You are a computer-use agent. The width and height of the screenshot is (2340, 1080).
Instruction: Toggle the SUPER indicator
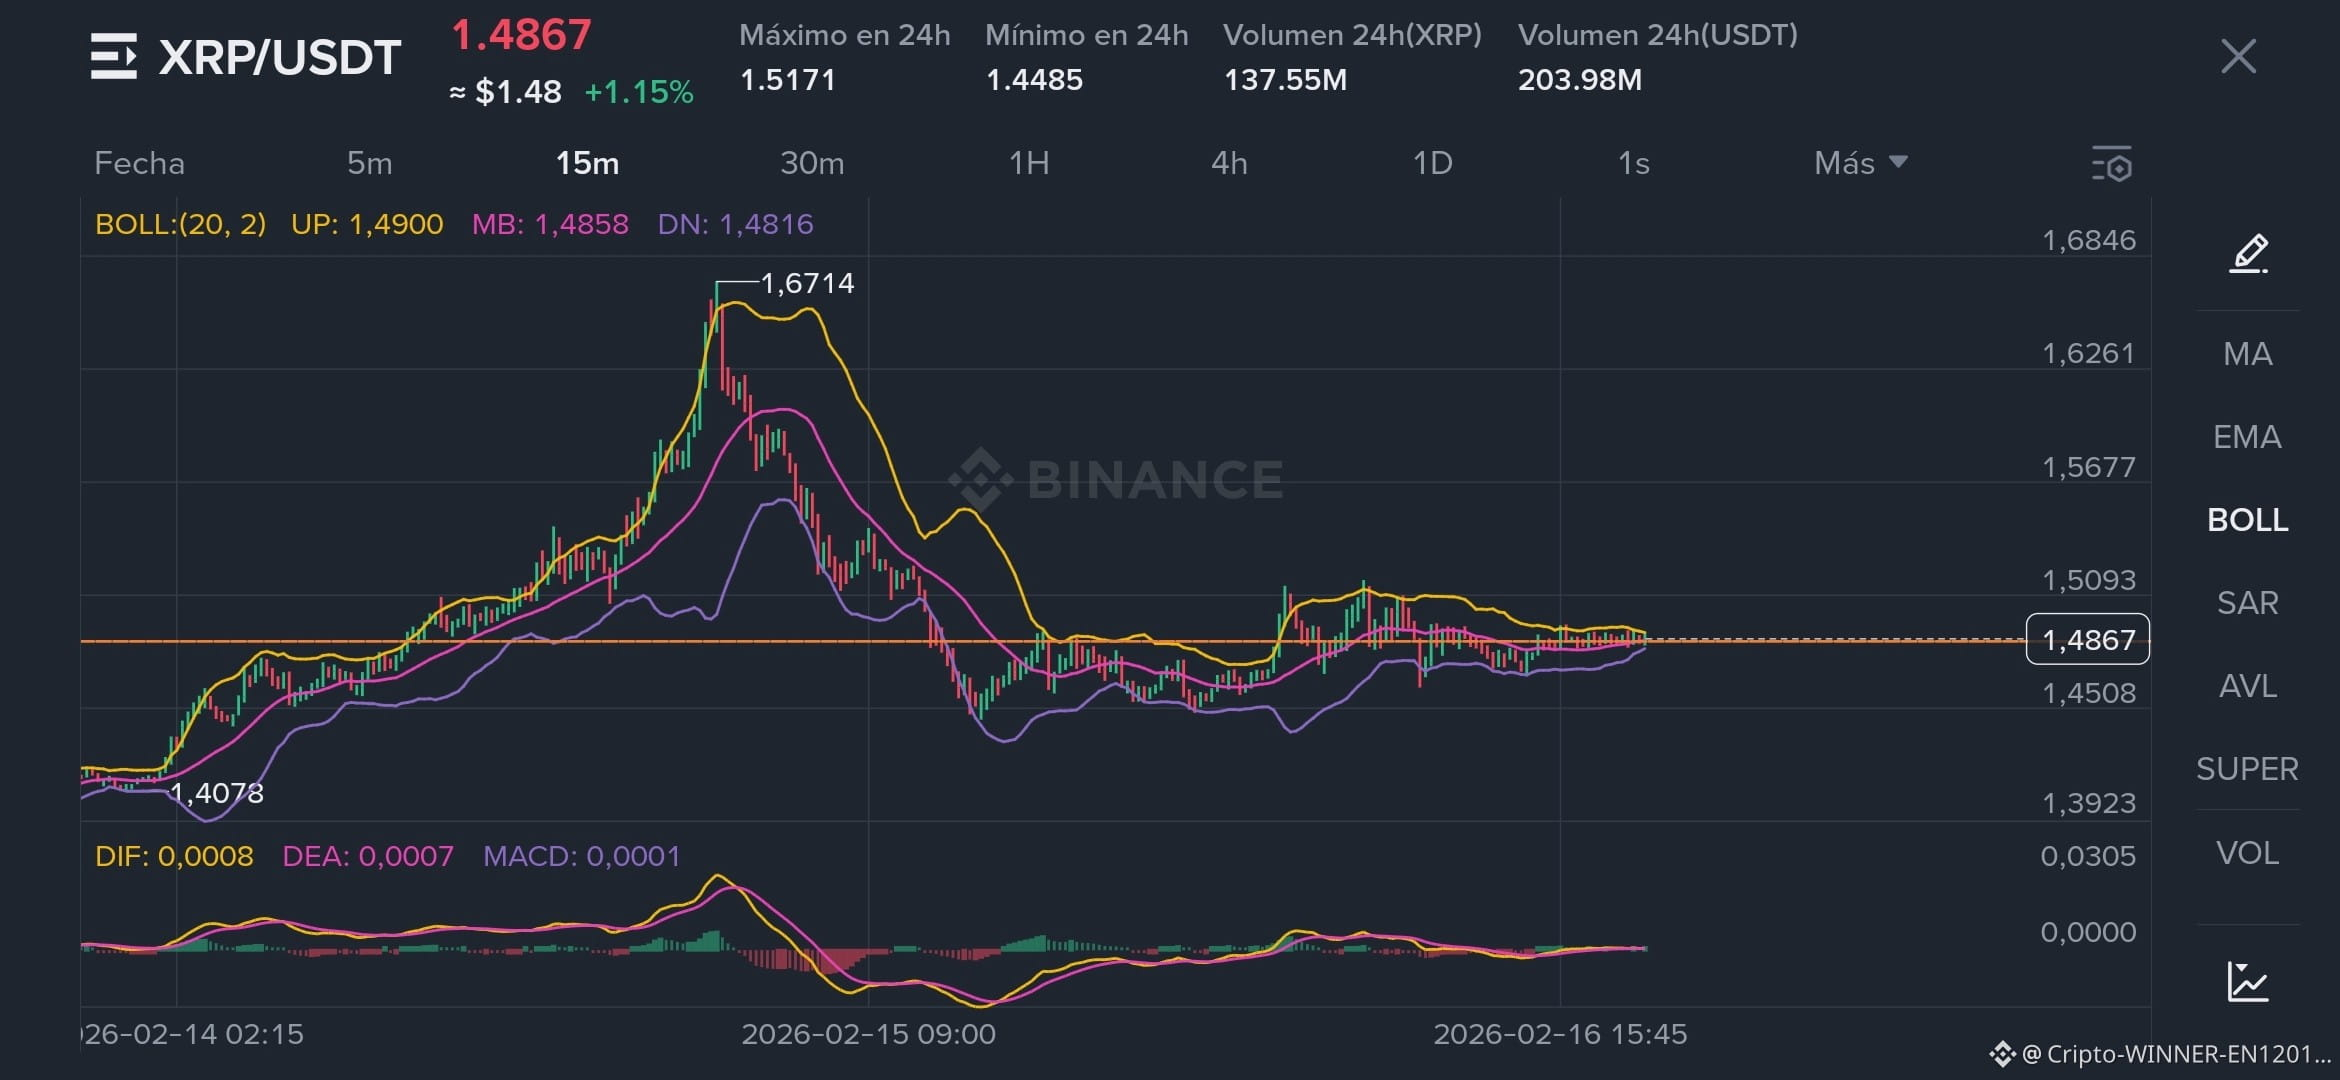coord(2247,769)
